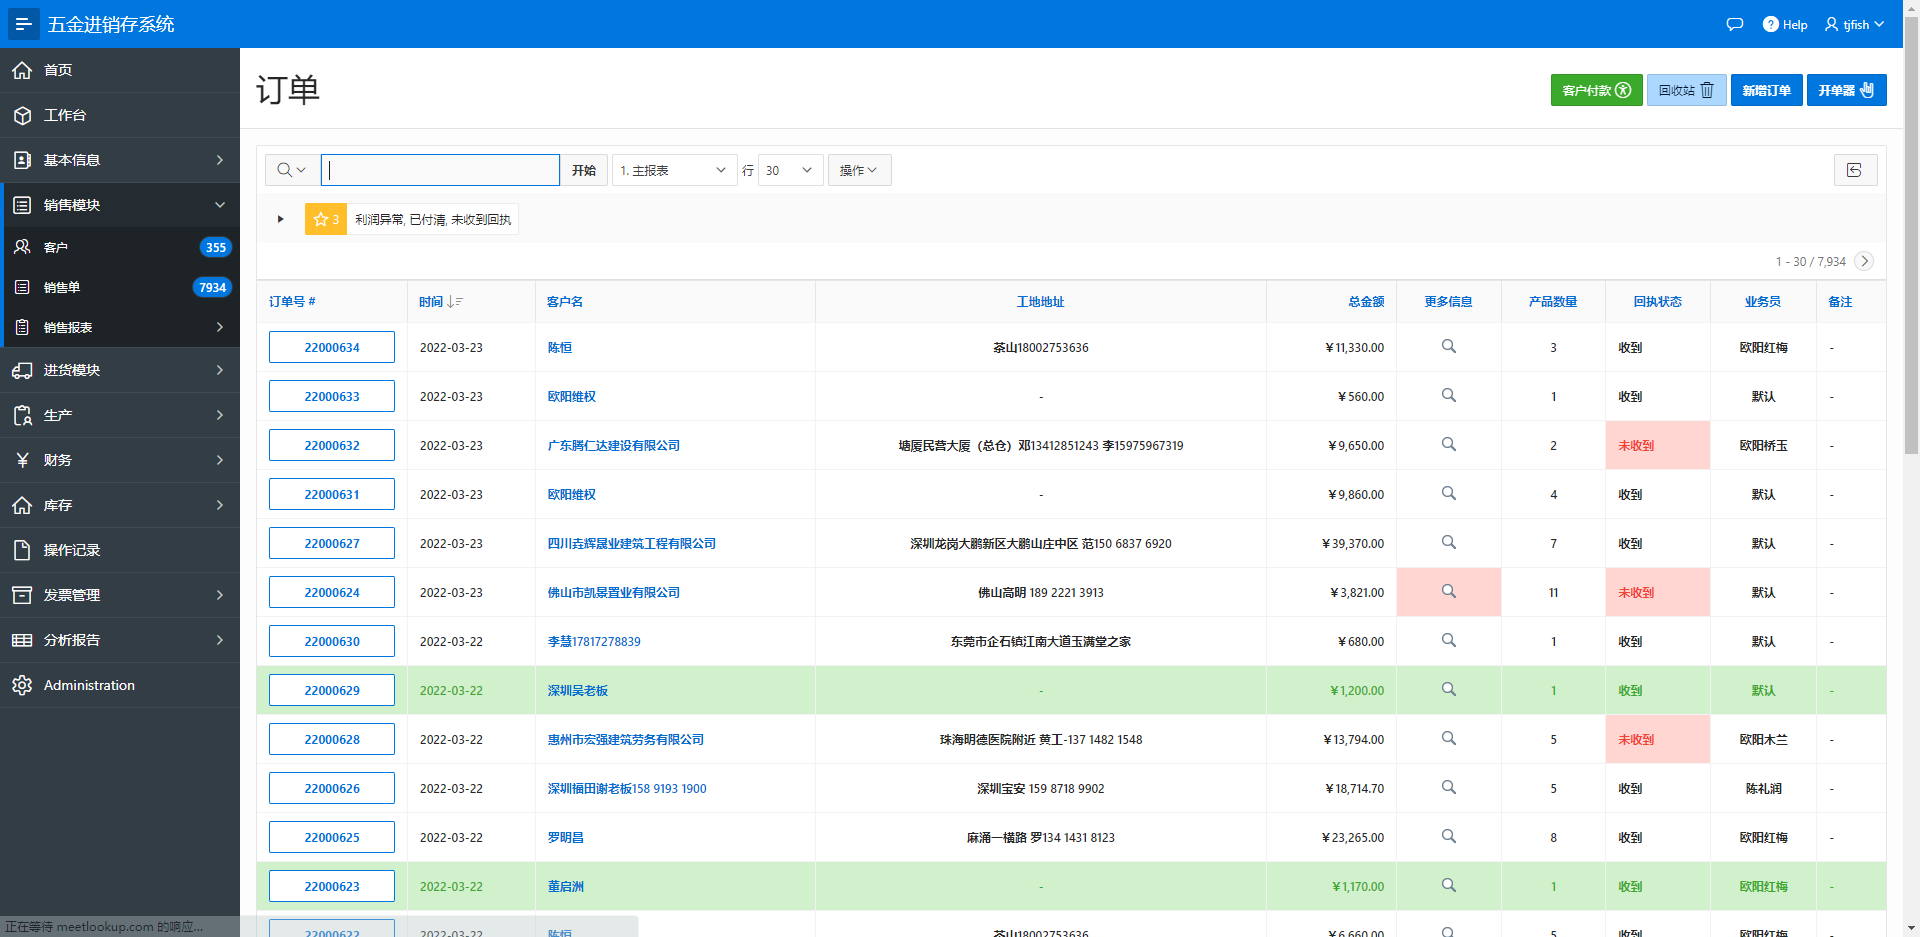This screenshot has height=937, width=1920.
Task: Open the rows per page dropdown
Action: [790, 170]
